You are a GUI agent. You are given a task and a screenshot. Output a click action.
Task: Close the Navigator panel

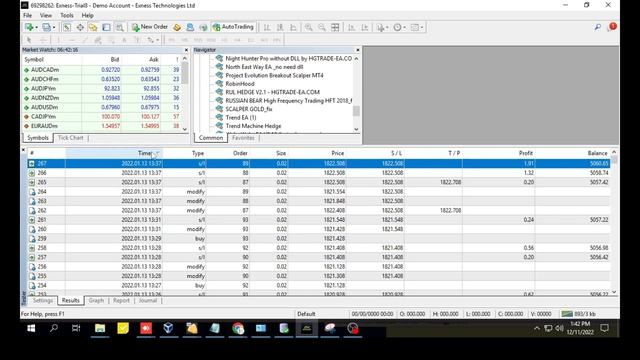358,50
